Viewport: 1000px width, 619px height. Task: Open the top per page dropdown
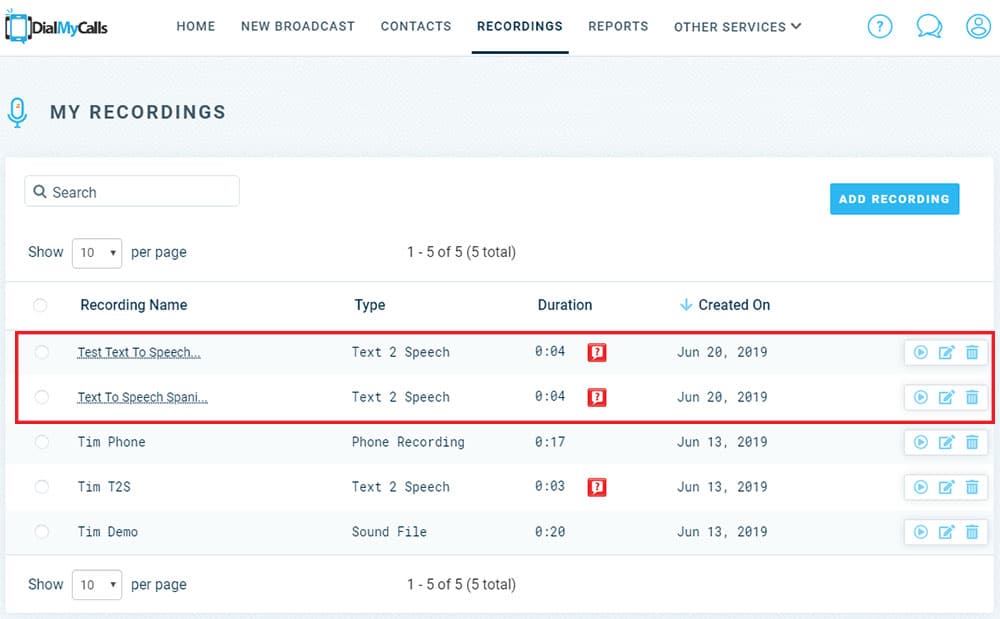pos(97,253)
